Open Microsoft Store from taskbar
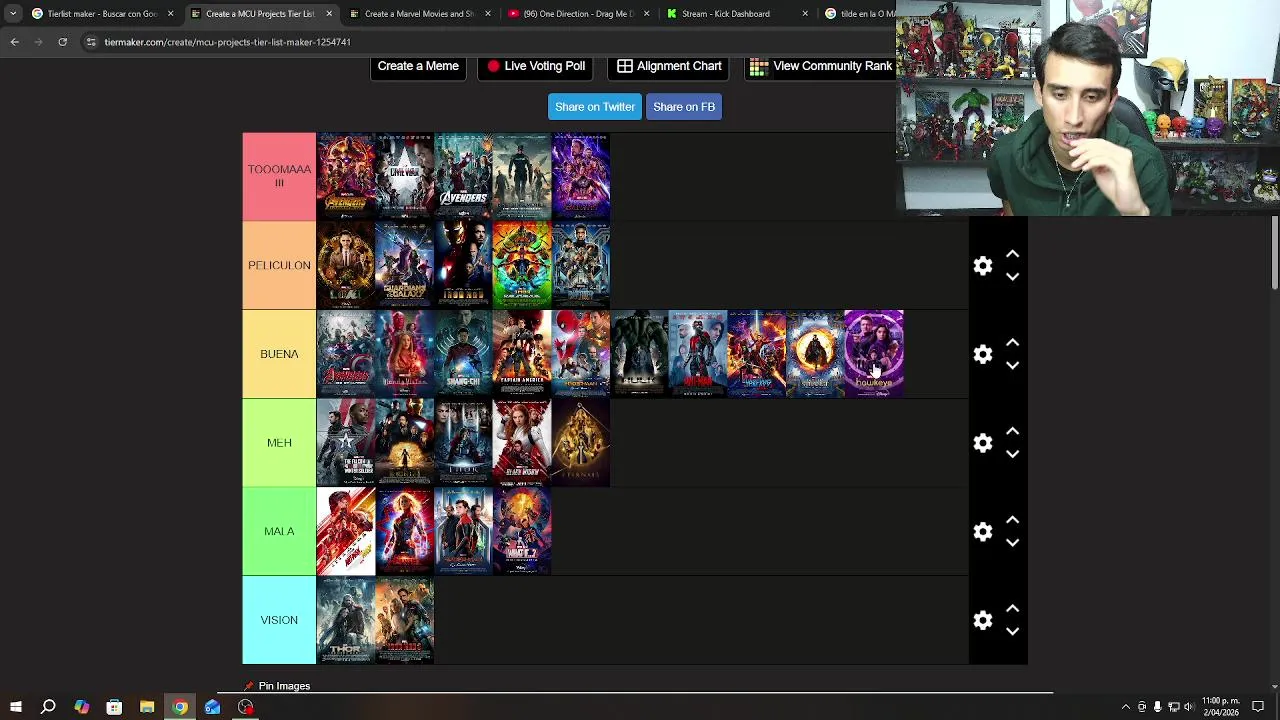This screenshot has width=1280, height=720. tap(114, 707)
